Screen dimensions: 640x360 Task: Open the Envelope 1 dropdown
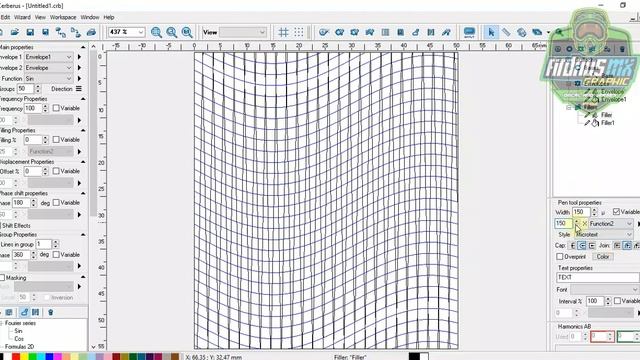click(x=49, y=57)
